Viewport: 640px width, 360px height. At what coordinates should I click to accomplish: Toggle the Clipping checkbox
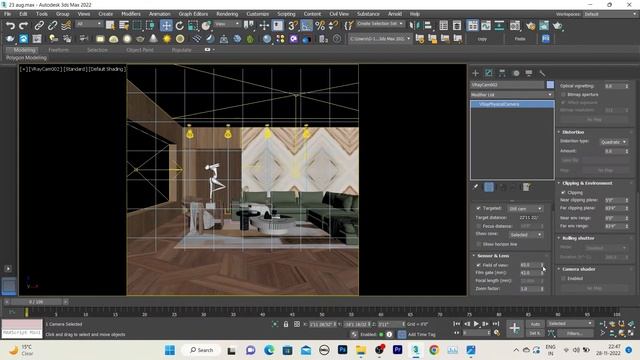[563, 192]
